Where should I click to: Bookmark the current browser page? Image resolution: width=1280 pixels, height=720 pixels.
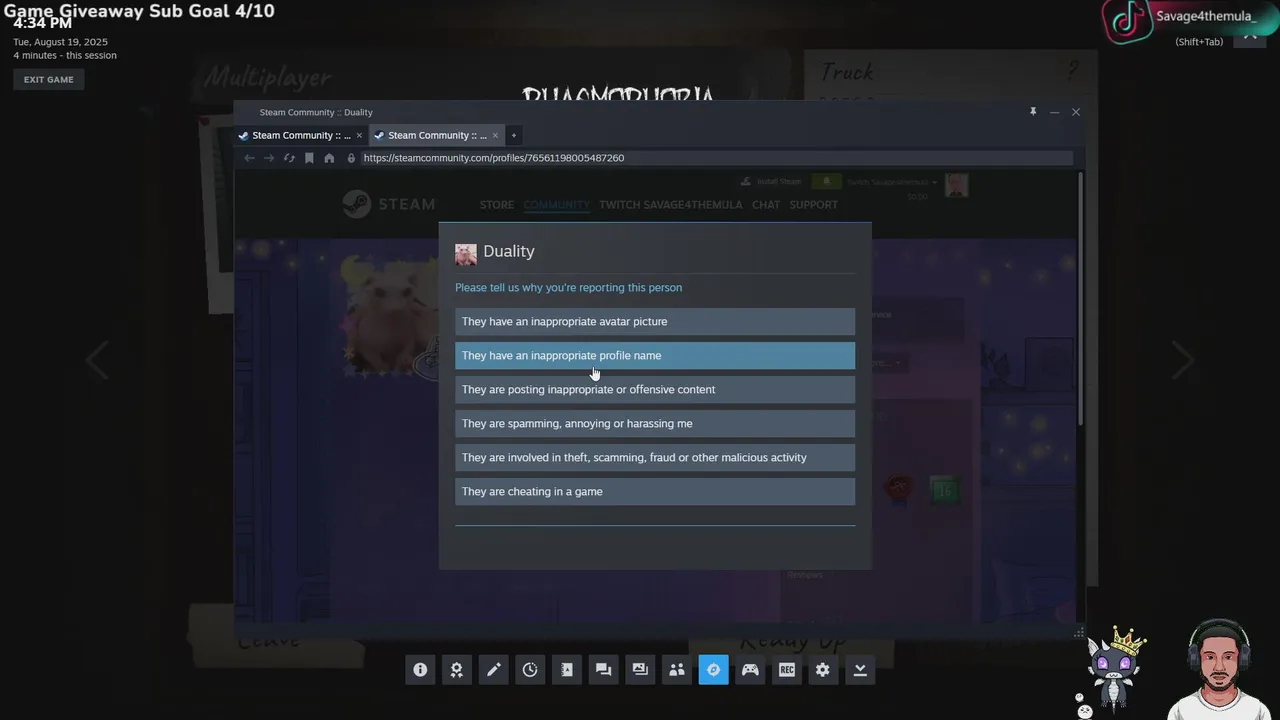[x=309, y=158]
